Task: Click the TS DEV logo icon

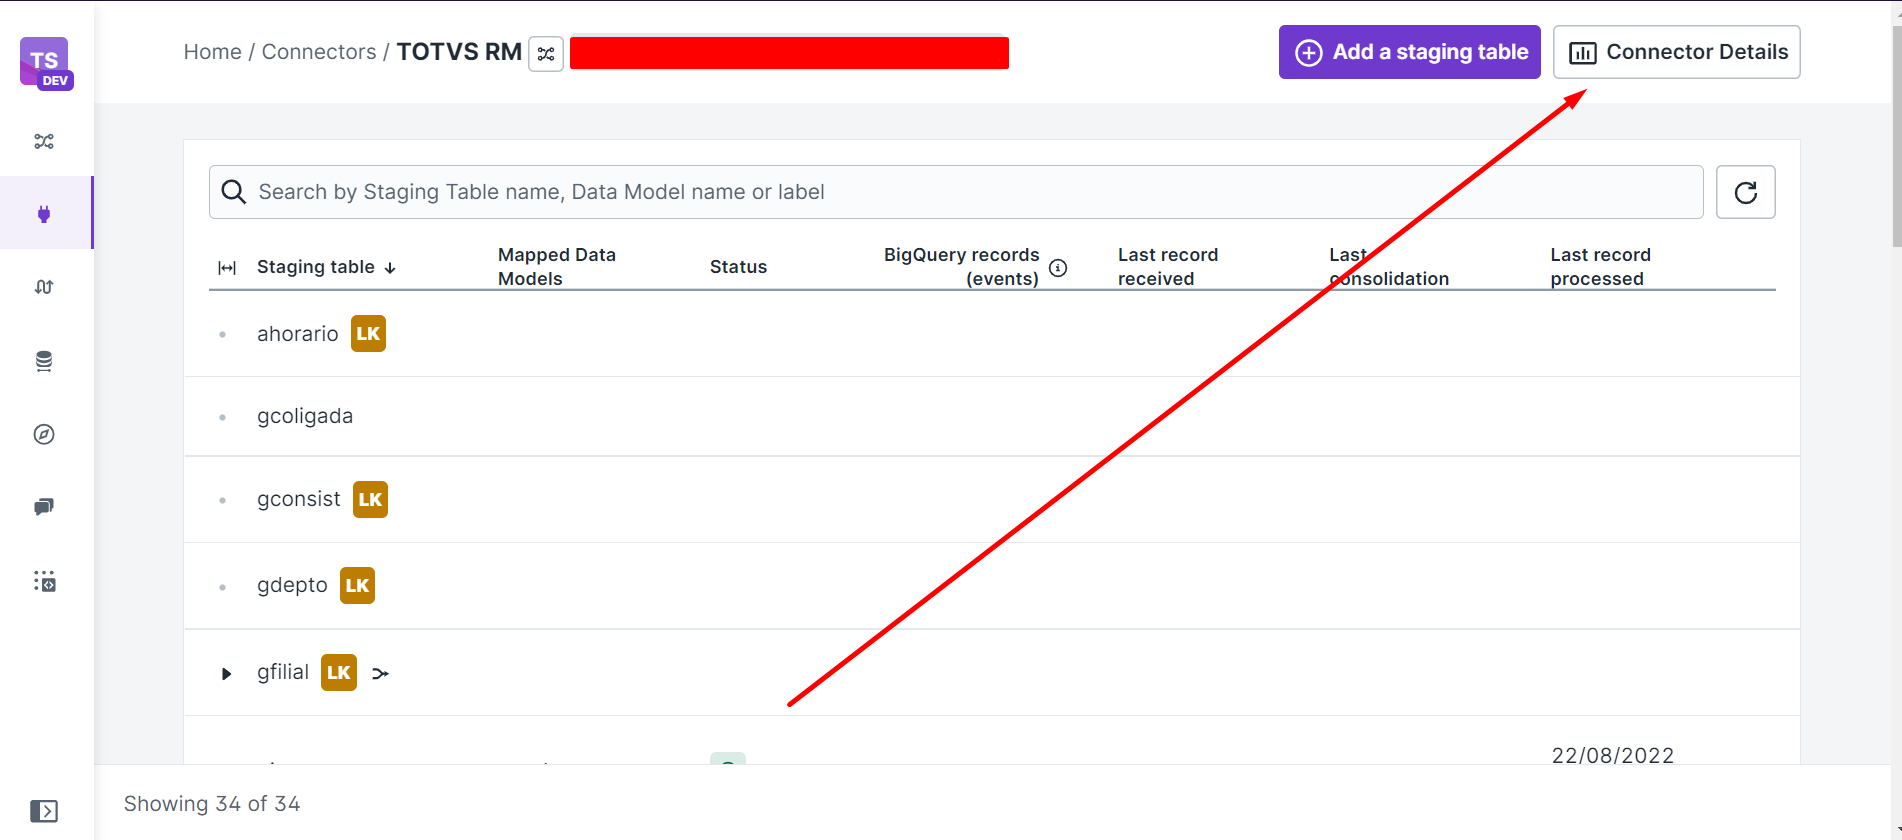Action: point(45,63)
